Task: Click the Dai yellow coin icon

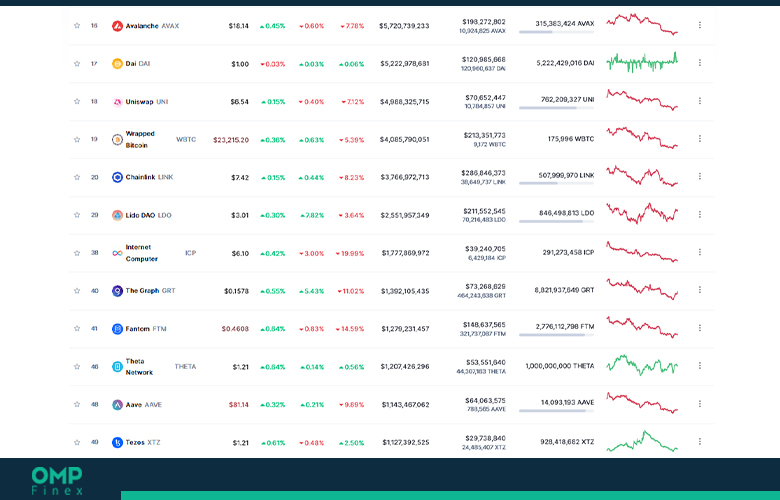Action: pyautogui.click(x=117, y=64)
